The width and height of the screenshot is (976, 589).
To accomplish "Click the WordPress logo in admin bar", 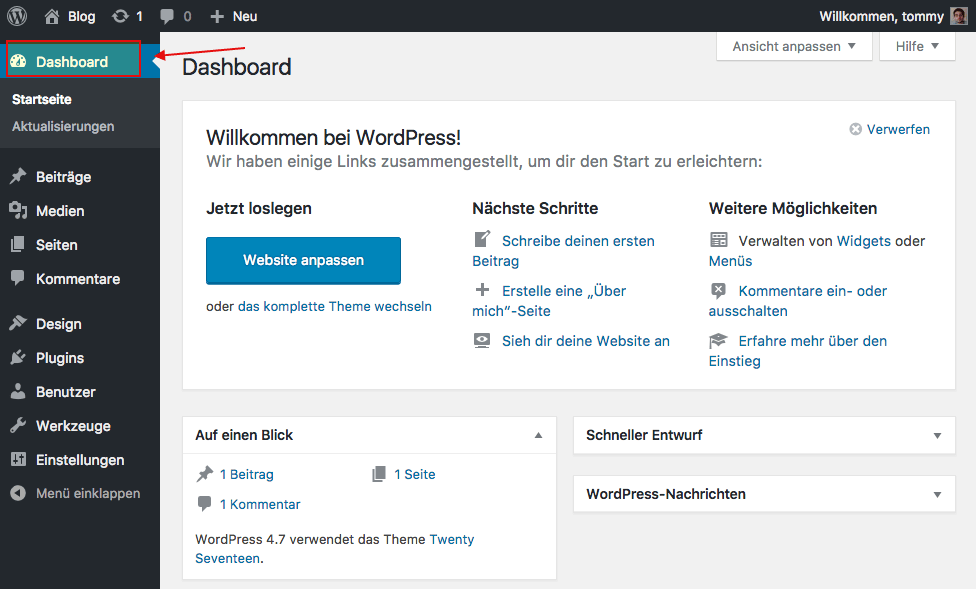I will click(x=17, y=16).
